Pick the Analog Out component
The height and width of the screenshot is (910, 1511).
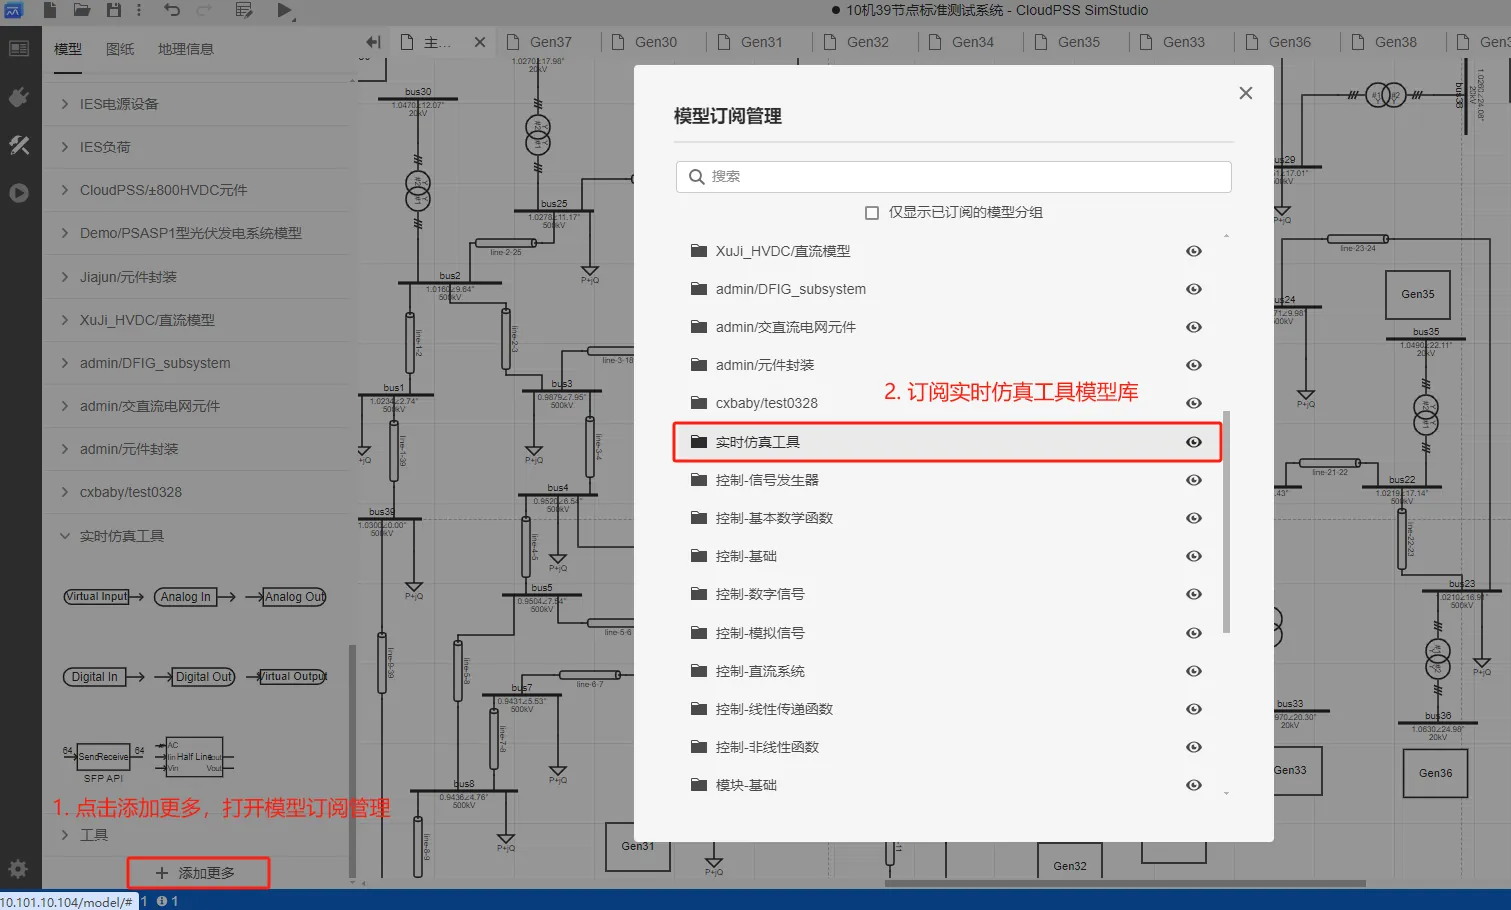286,597
